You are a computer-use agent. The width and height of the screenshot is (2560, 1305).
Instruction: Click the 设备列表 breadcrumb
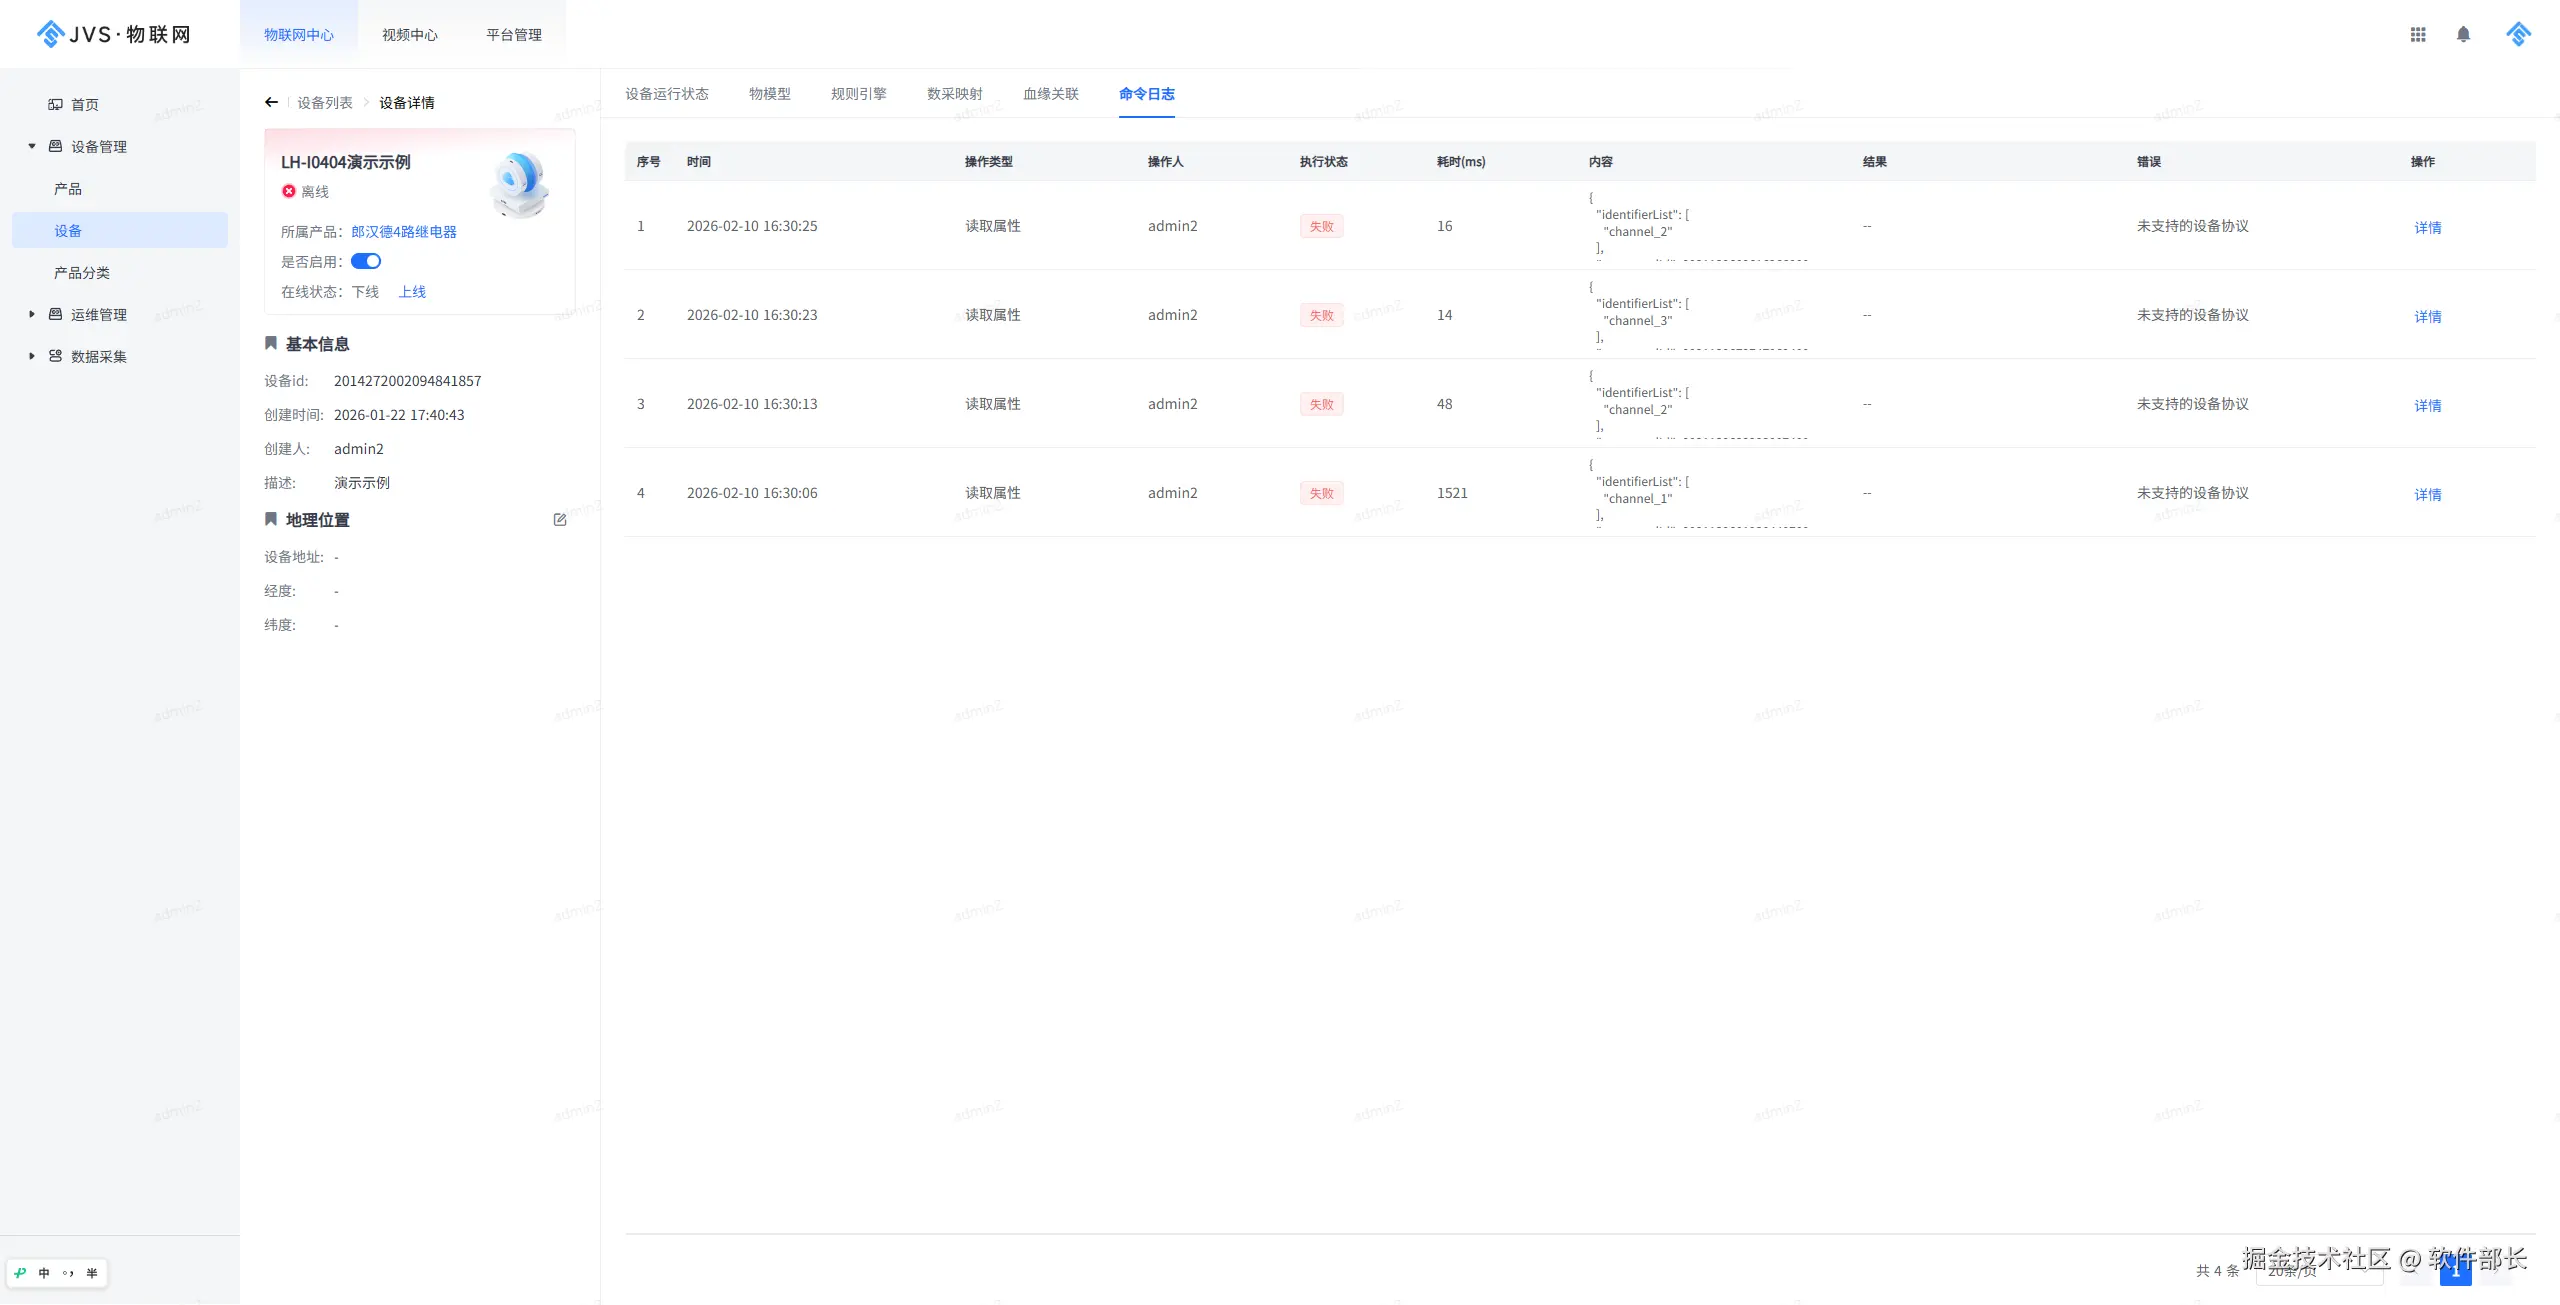tap(324, 103)
